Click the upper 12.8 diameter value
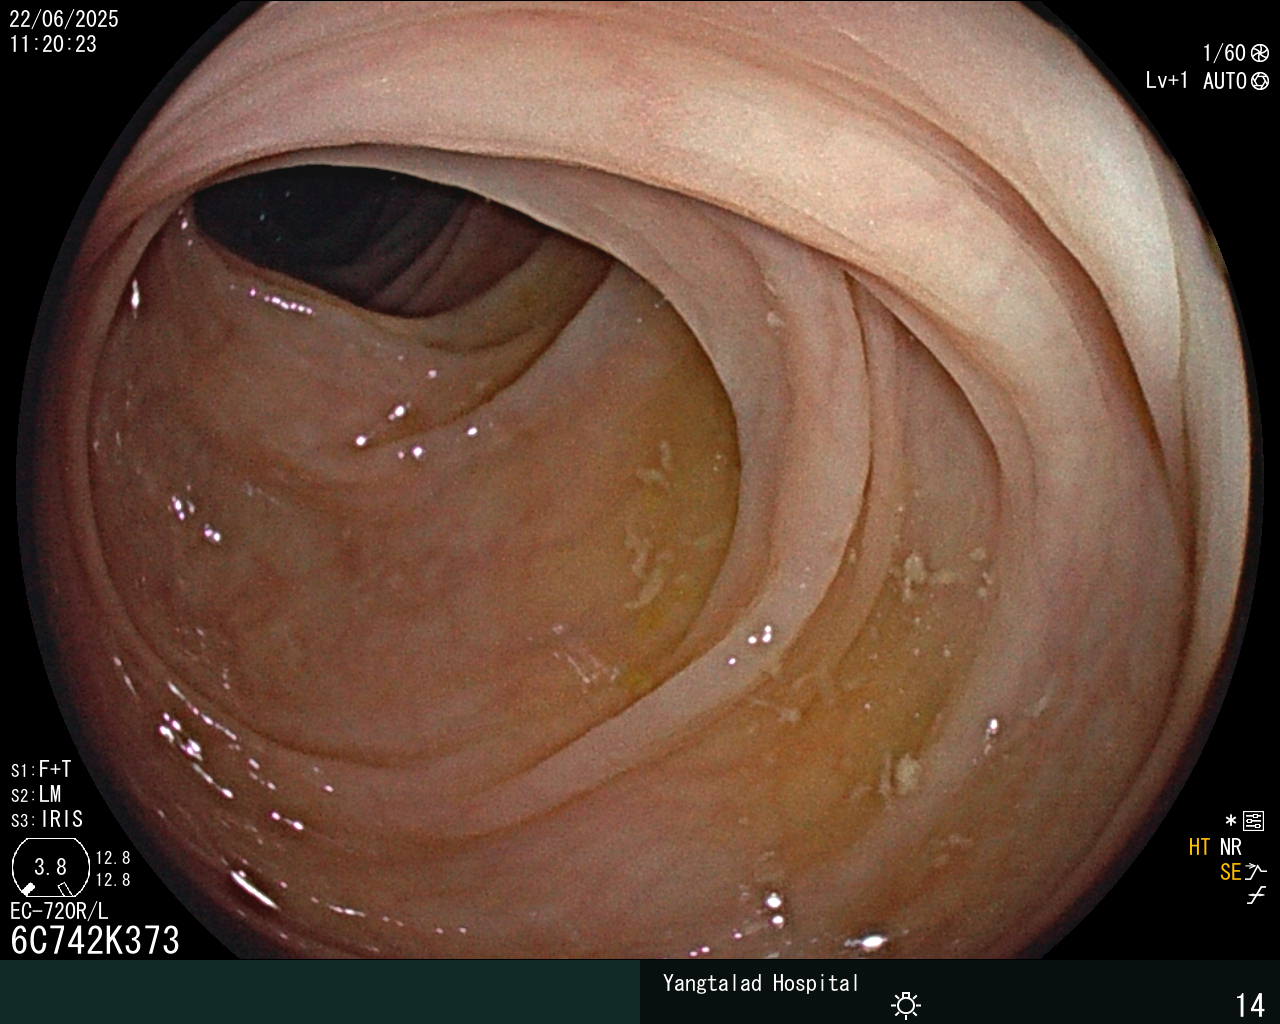The image size is (1280, 1024). pos(113,858)
